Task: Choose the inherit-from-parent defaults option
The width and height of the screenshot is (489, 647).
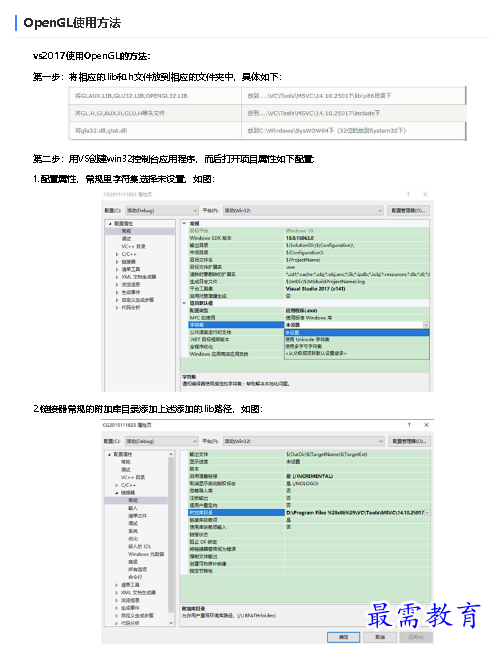Action: point(357,353)
